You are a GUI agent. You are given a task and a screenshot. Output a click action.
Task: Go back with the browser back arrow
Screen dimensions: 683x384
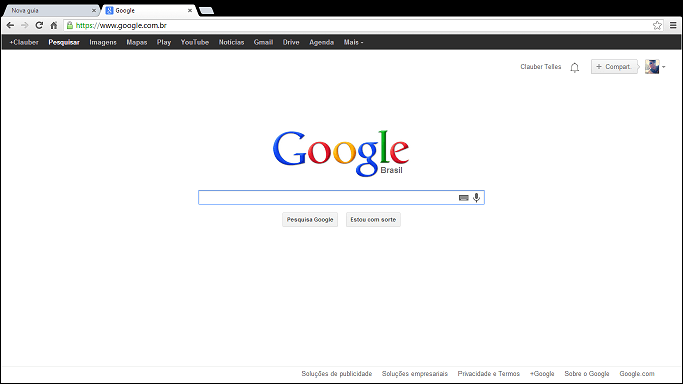[10, 25]
